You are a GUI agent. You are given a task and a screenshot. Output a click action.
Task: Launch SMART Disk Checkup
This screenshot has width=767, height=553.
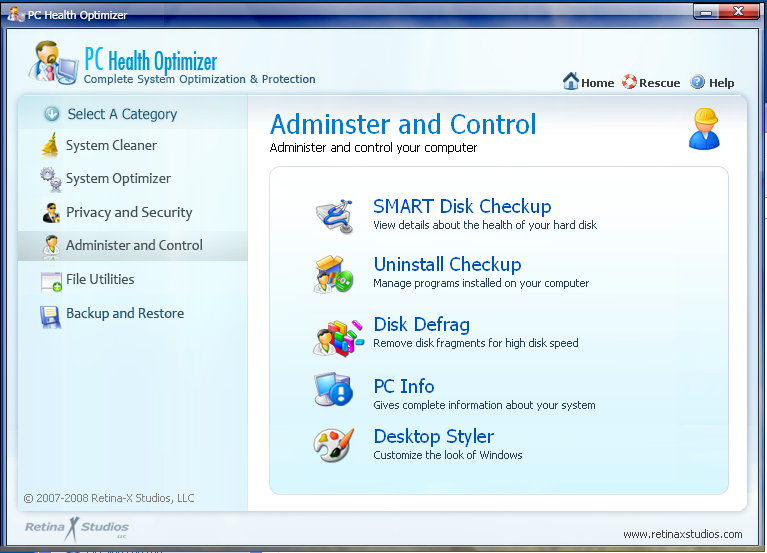pos(462,206)
